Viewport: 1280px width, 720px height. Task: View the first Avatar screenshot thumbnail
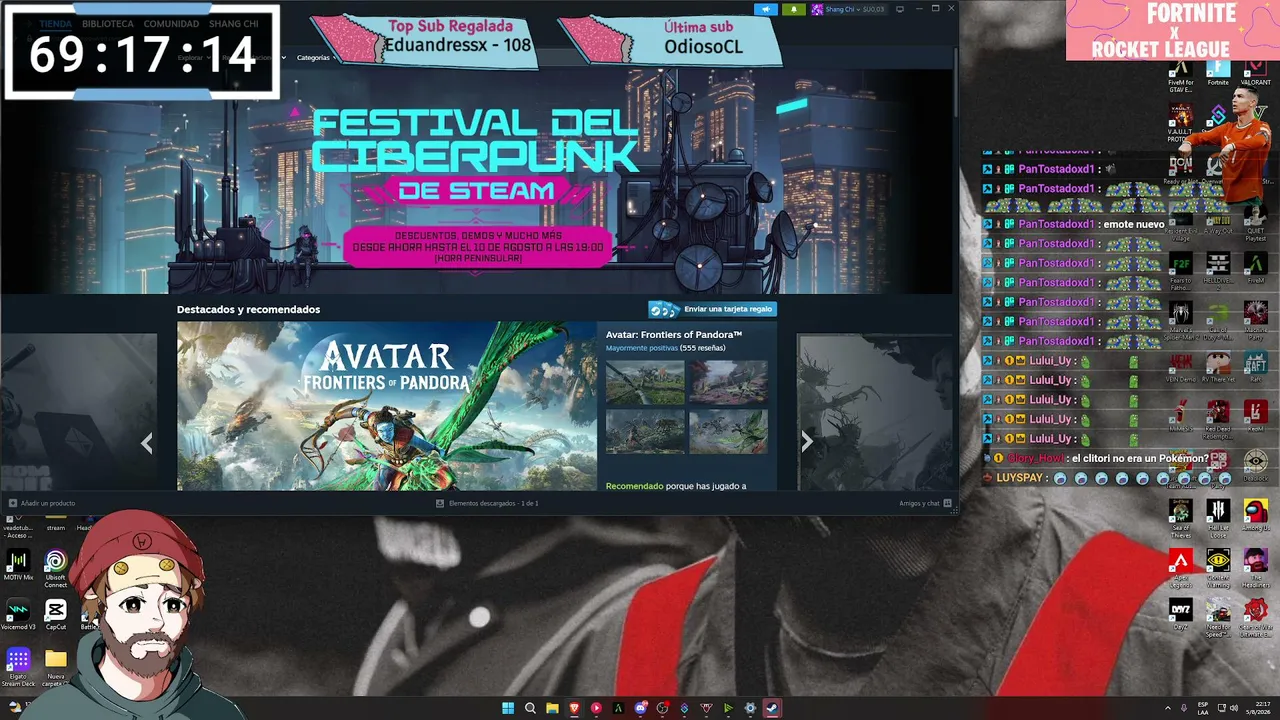click(x=645, y=382)
